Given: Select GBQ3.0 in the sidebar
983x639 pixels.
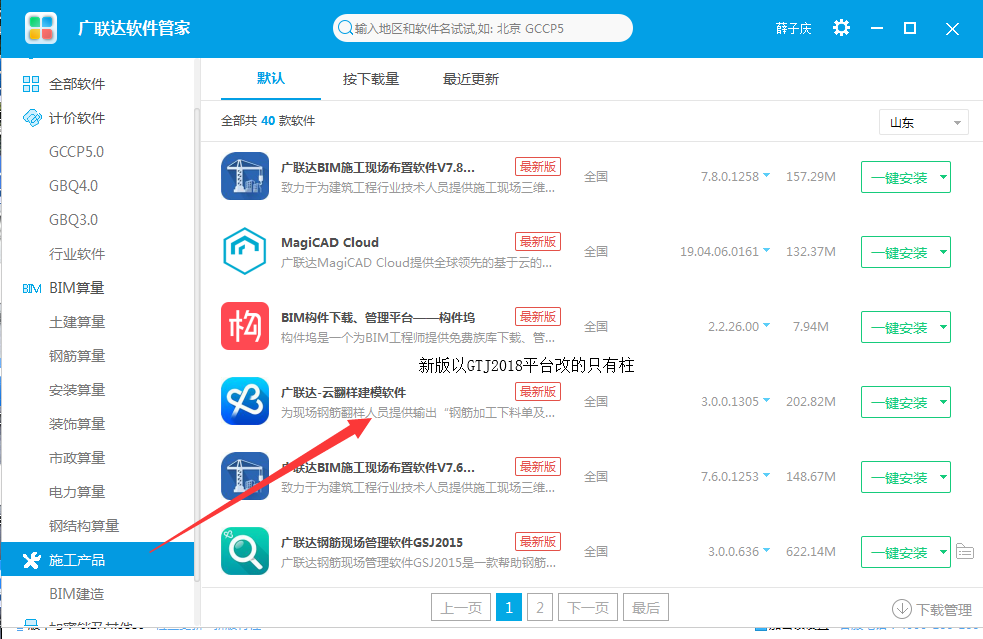Looking at the screenshot, I should pyautogui.click(x=73, y=219).
